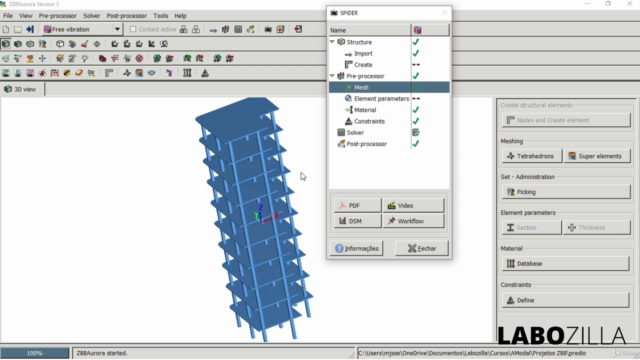Open the View menu

point(26,16)
